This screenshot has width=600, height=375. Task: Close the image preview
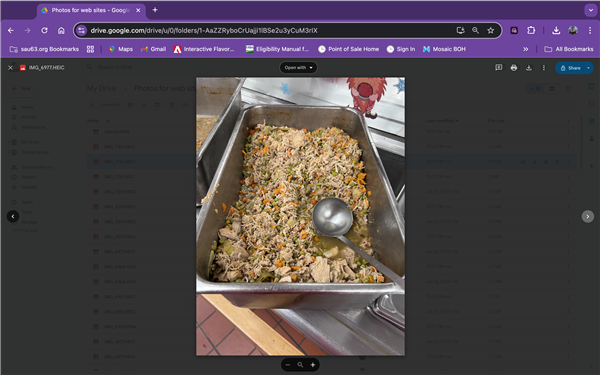coord(11,68)
